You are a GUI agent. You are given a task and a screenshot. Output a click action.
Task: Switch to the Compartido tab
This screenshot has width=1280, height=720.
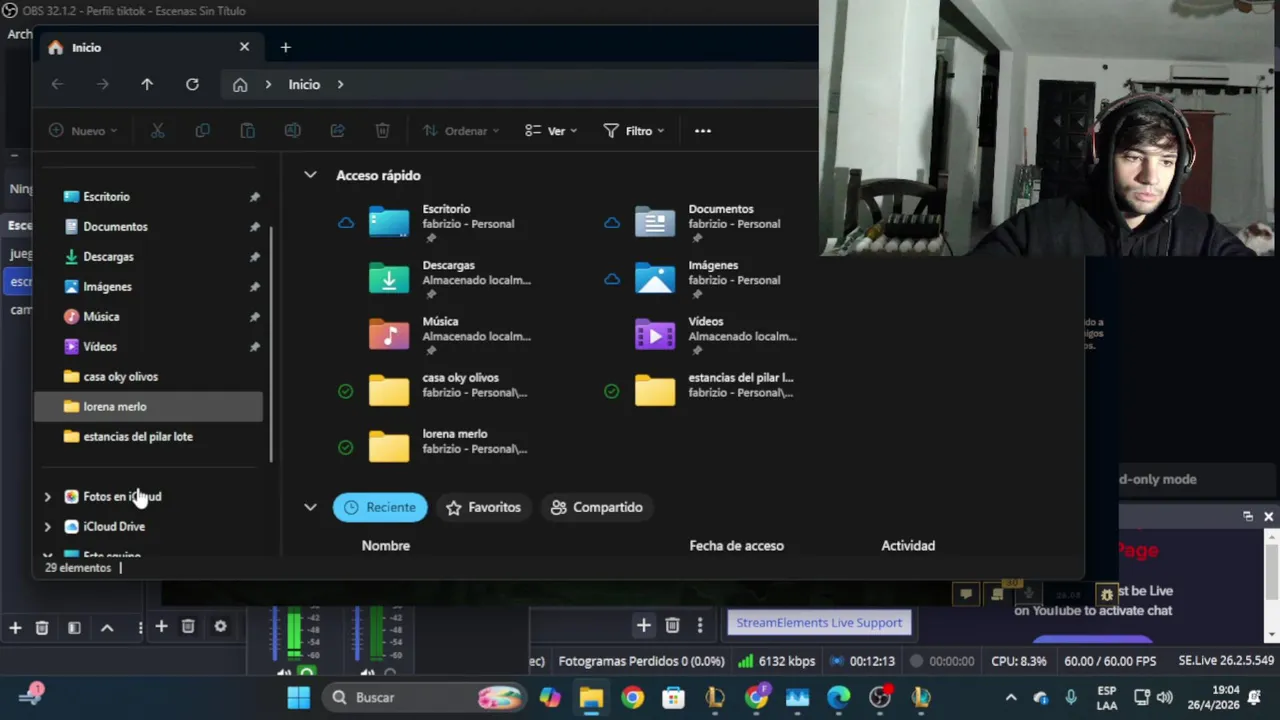[596, 507]
